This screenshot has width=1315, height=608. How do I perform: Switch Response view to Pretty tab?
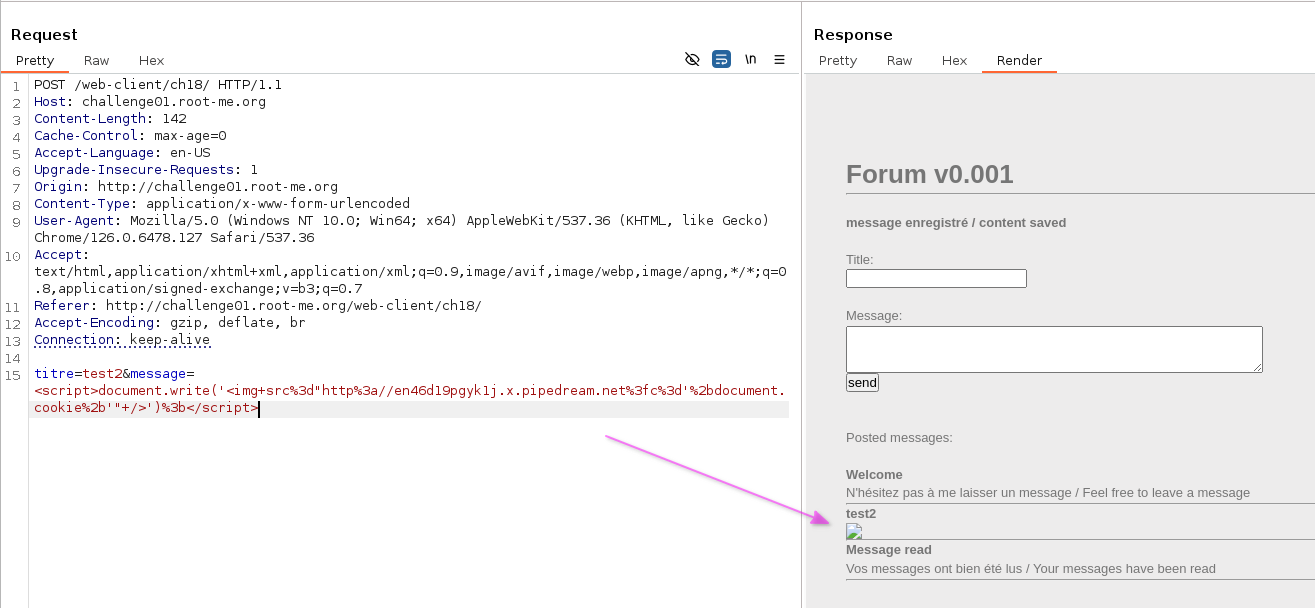(838, 61)
